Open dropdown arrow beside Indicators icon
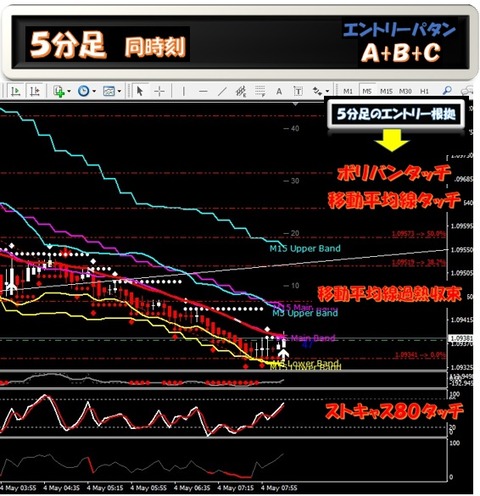The width and height of the screenshot is (480, 496). click(x=69, y=91)
